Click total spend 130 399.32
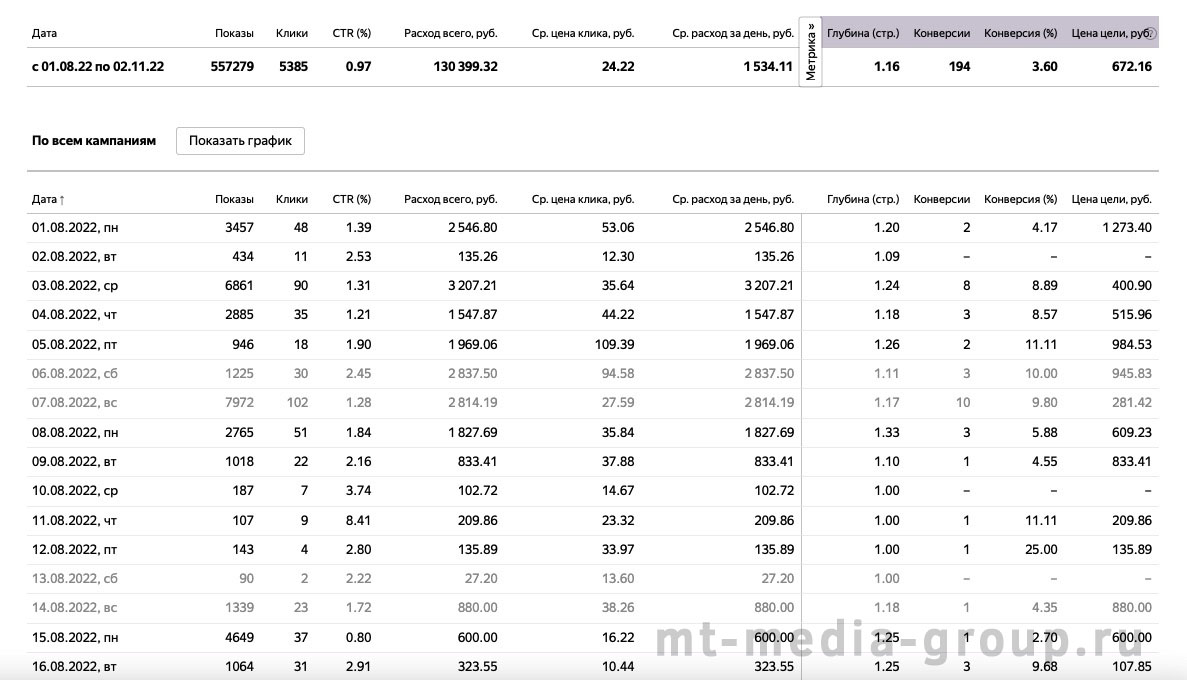1187x680 pixels. pyautogui.click(x=465, y=67)
